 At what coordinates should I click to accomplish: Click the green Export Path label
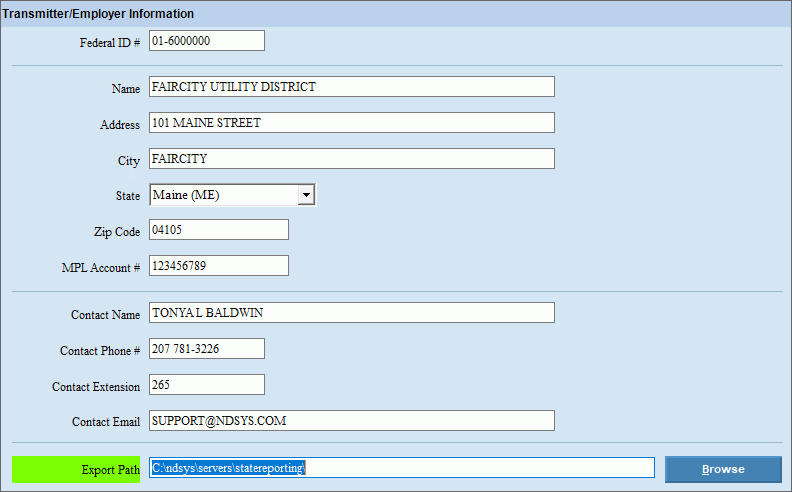[x=76, y=469]
